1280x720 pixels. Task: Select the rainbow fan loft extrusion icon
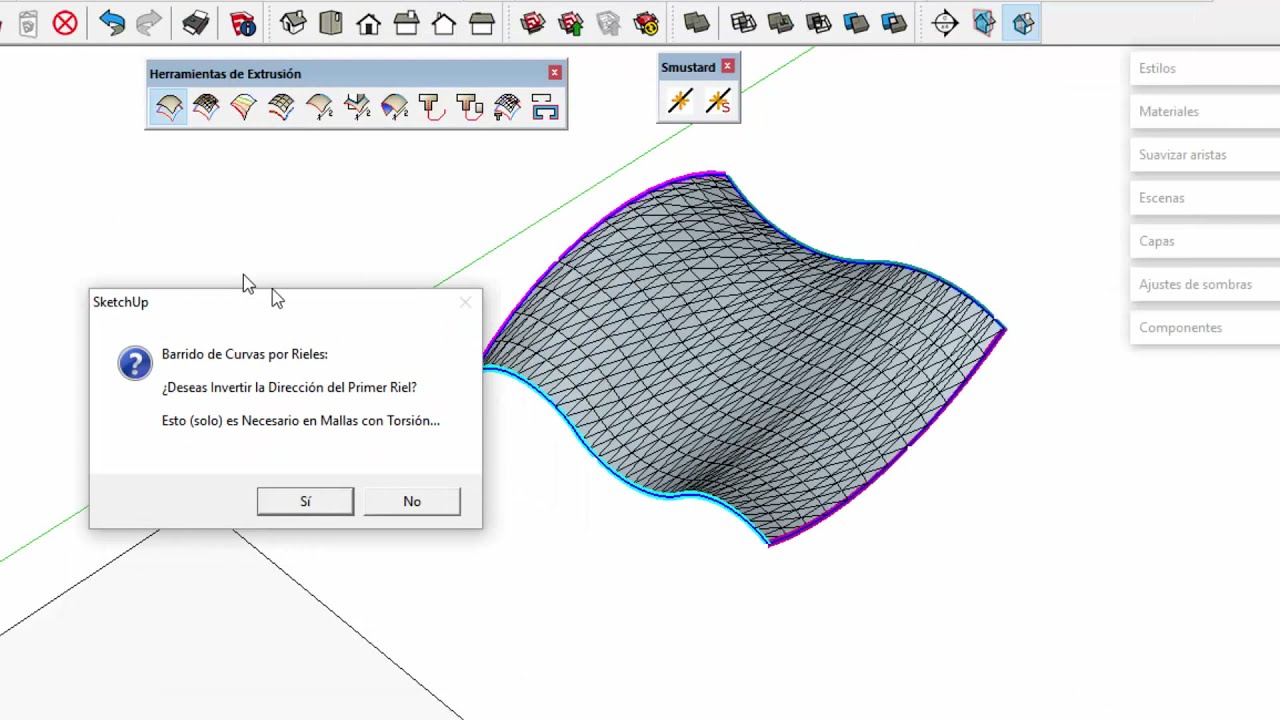[243, 107]
